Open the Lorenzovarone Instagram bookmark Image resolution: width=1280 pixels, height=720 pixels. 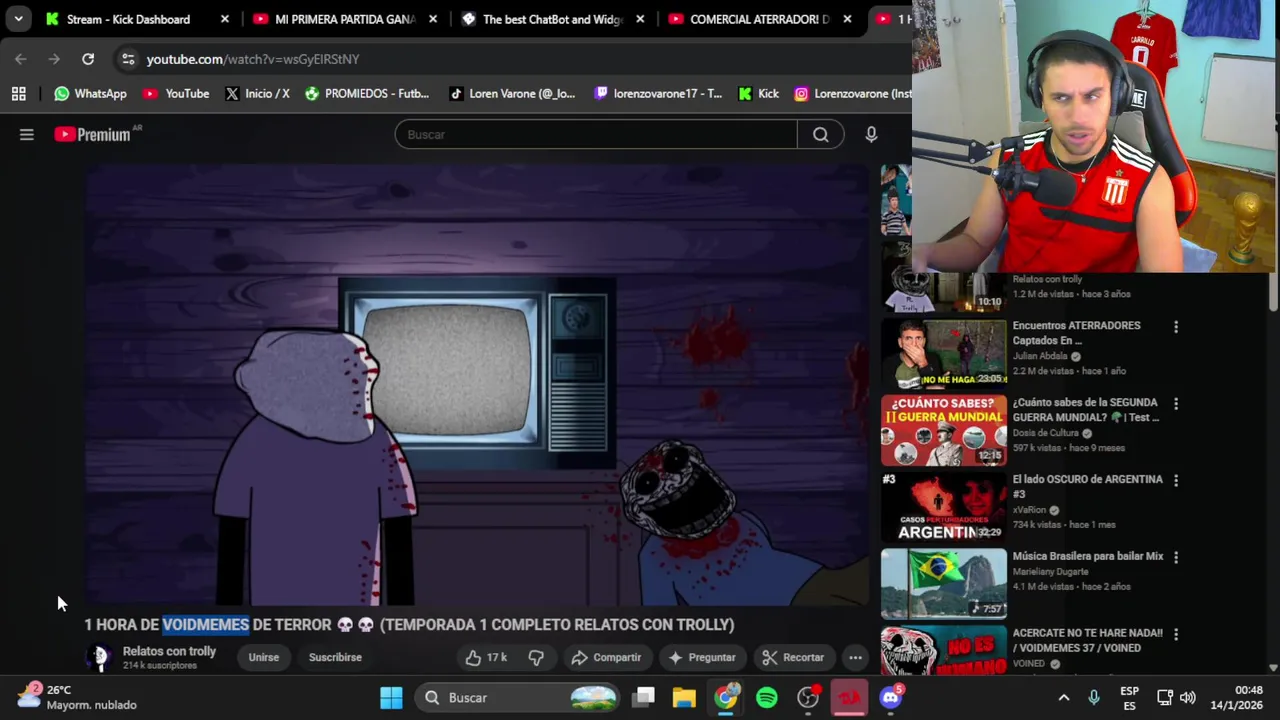pos(853,94)
